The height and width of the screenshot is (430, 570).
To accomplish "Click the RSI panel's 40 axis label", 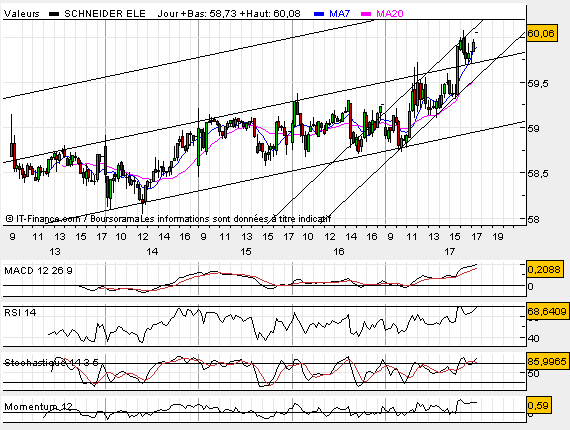I will coord(534,338).
